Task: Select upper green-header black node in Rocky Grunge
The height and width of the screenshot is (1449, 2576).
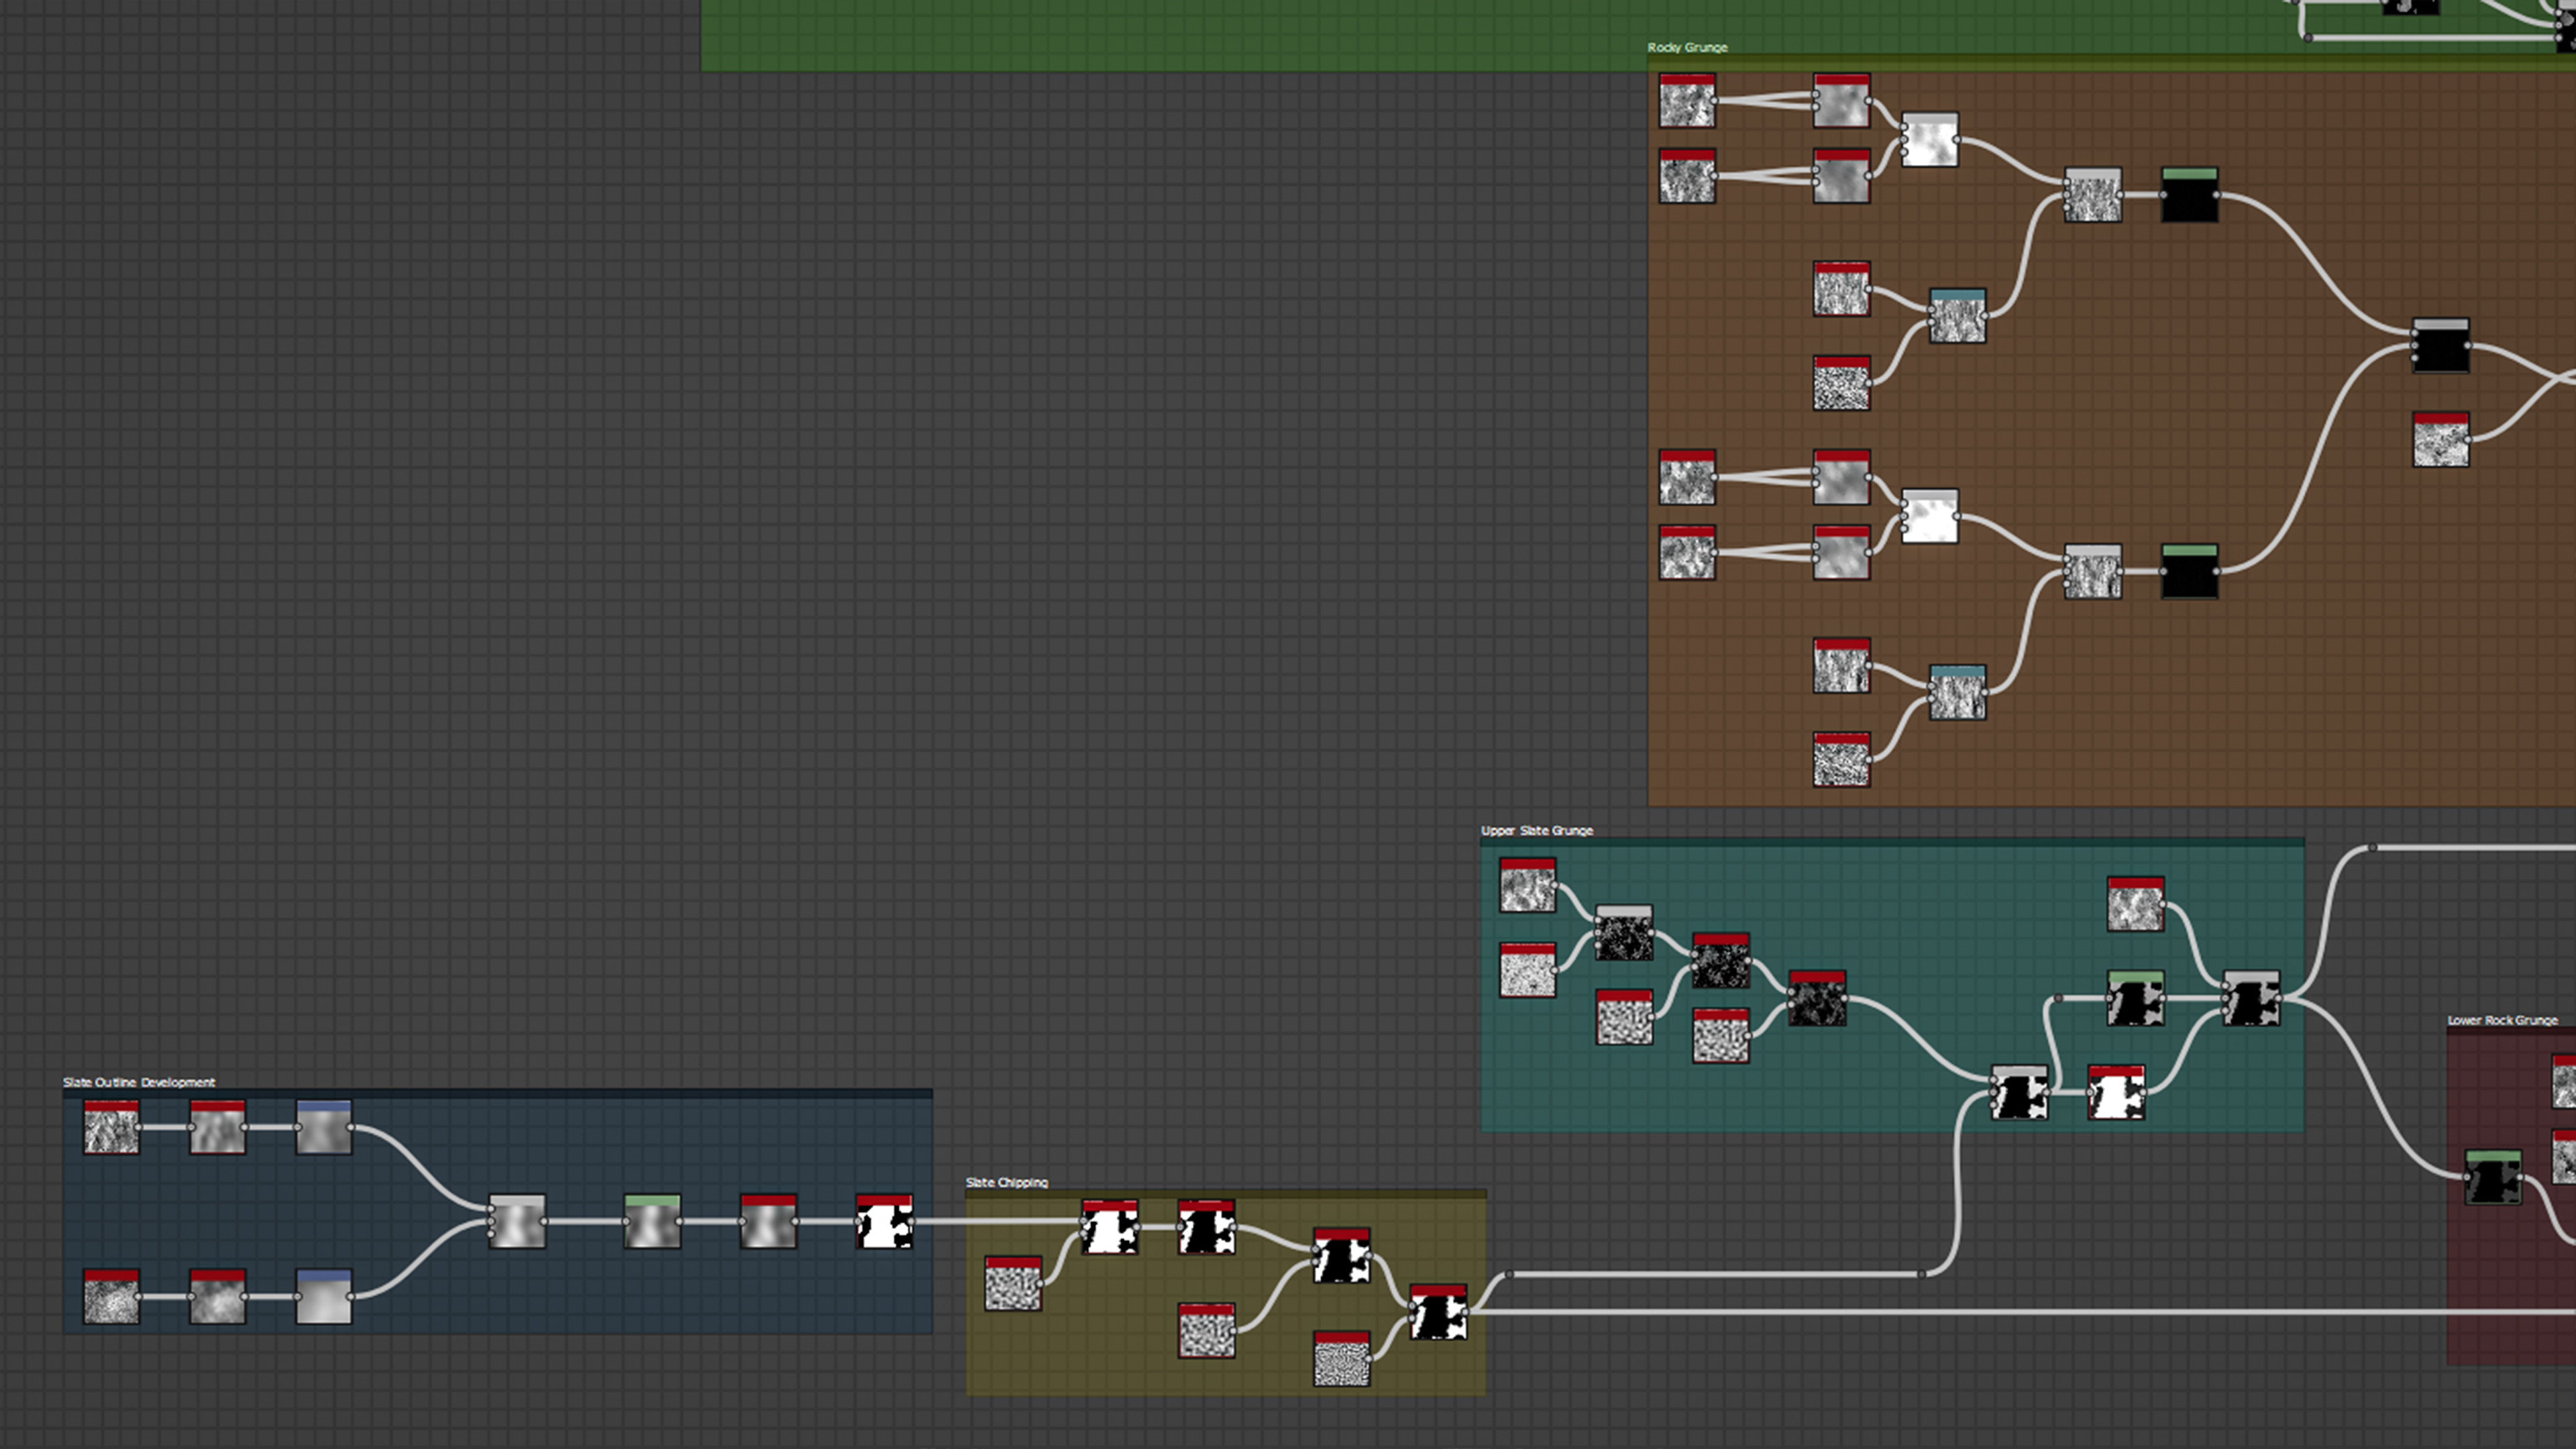Action: (2189, 194)
